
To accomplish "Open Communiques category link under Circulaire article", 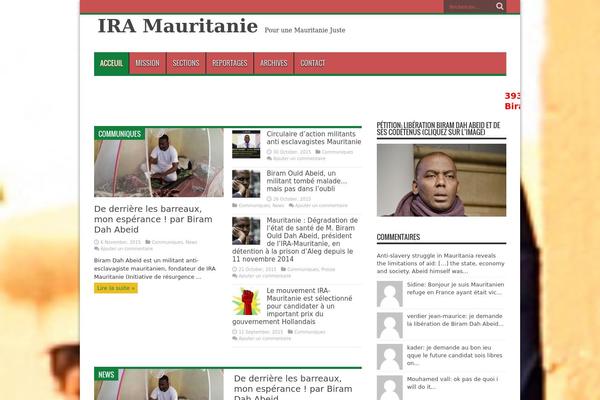I will click(337, 152).
